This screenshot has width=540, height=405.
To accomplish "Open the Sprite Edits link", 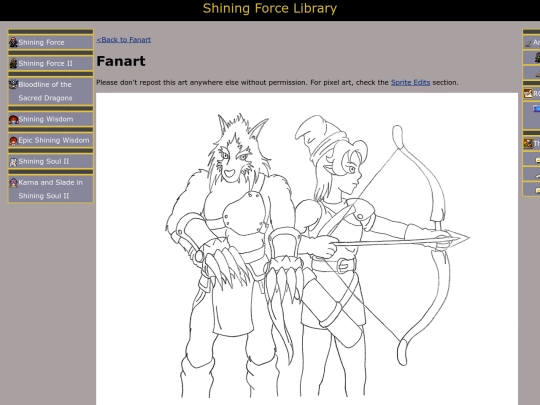I will [411, 82].
